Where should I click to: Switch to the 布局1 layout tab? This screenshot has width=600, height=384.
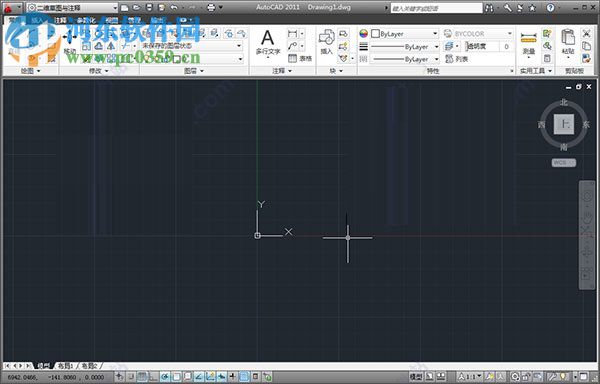tap(65, 366)
